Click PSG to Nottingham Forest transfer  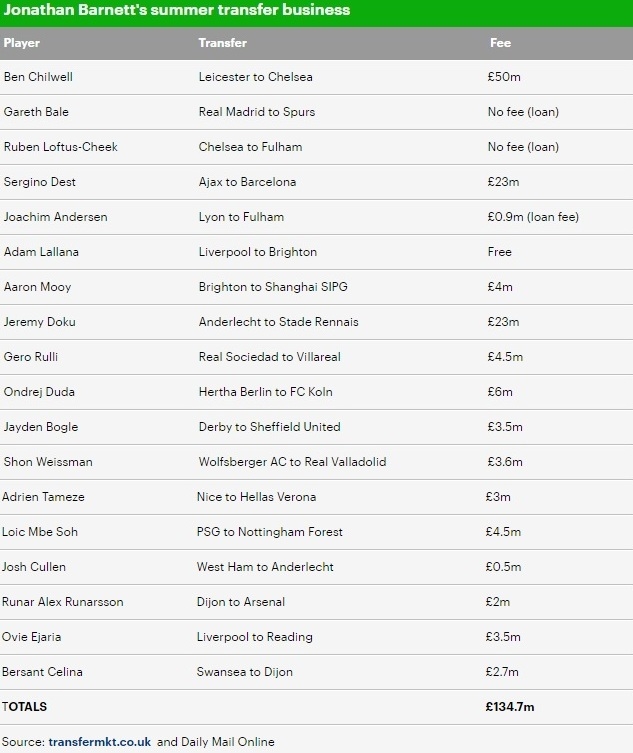tap(269, 532)
